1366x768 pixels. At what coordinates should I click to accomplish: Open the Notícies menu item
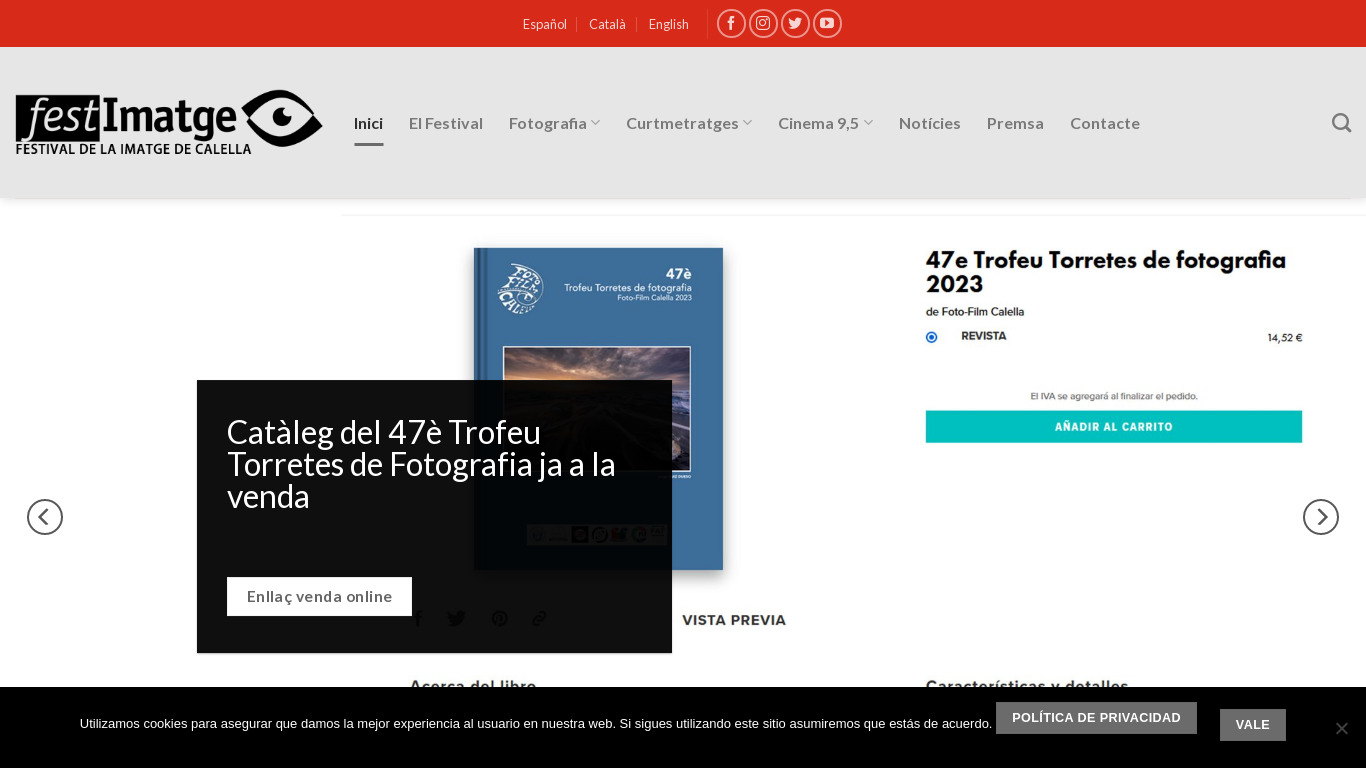pyautogui.click(x=930, y=123)
